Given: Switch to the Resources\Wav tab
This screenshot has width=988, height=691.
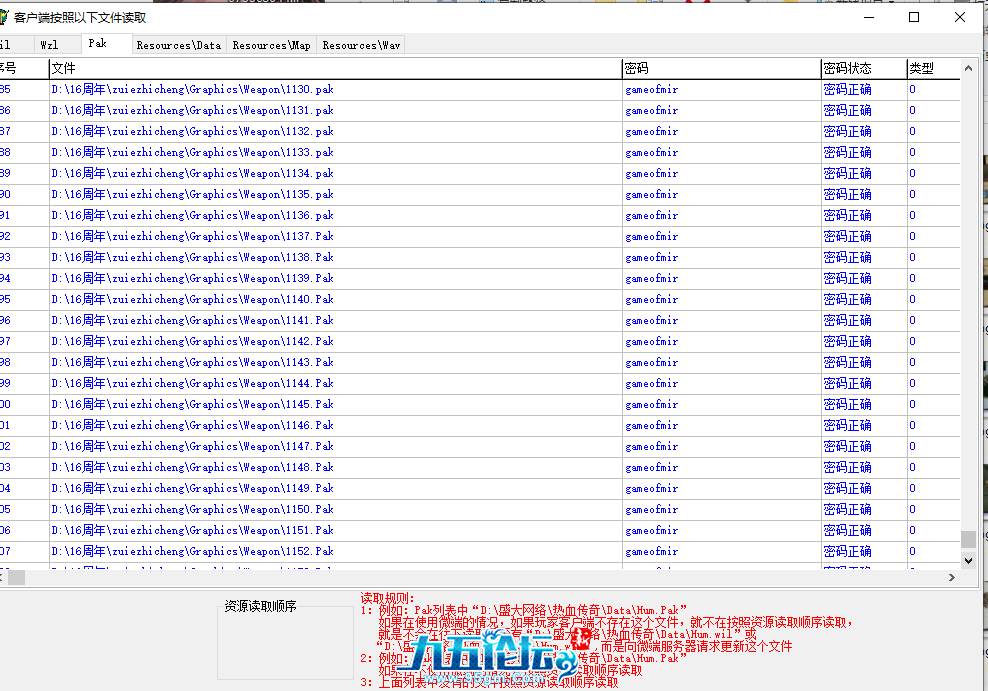Looking at the screenshot, I should pos(360,45).
